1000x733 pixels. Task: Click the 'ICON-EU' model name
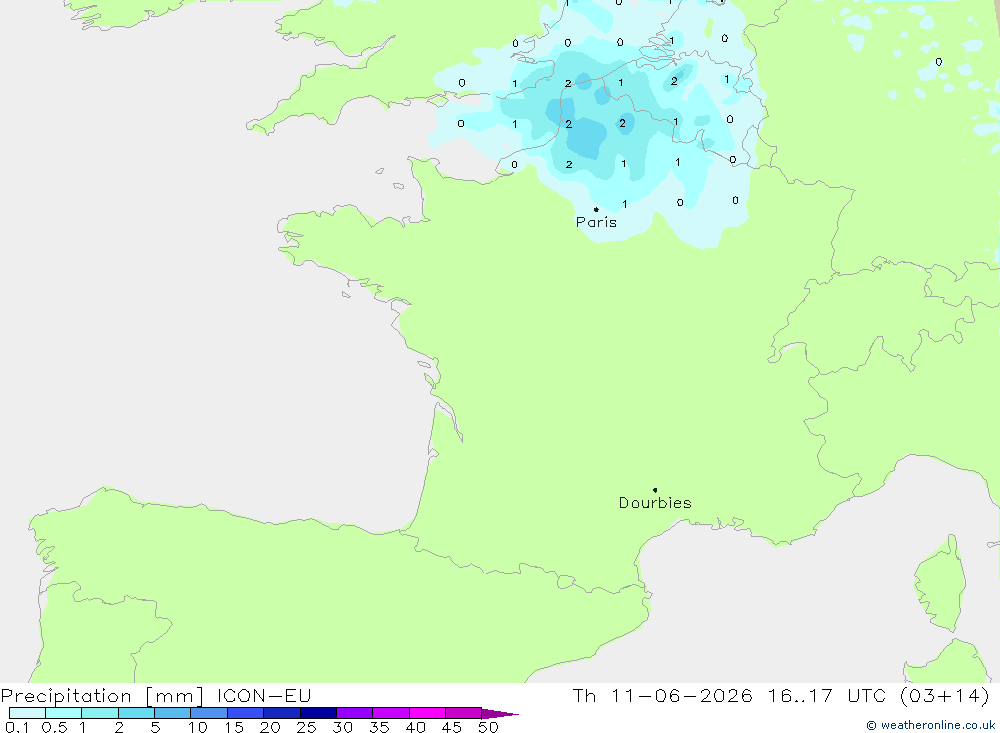(x=264, y=696)
